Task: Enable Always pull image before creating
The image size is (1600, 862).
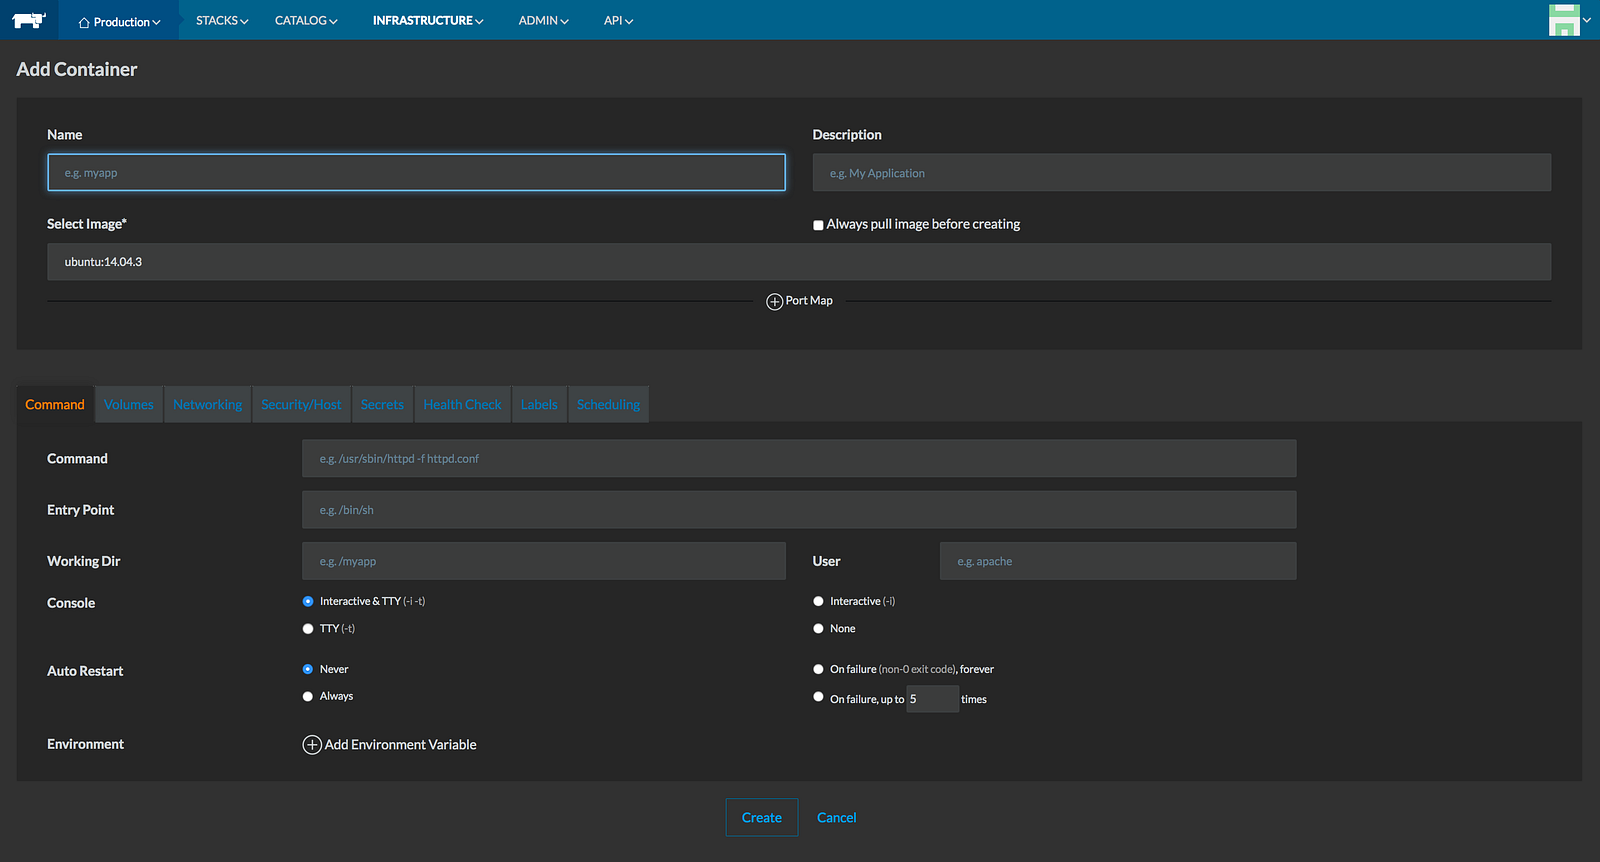Action: coord(818,225)
